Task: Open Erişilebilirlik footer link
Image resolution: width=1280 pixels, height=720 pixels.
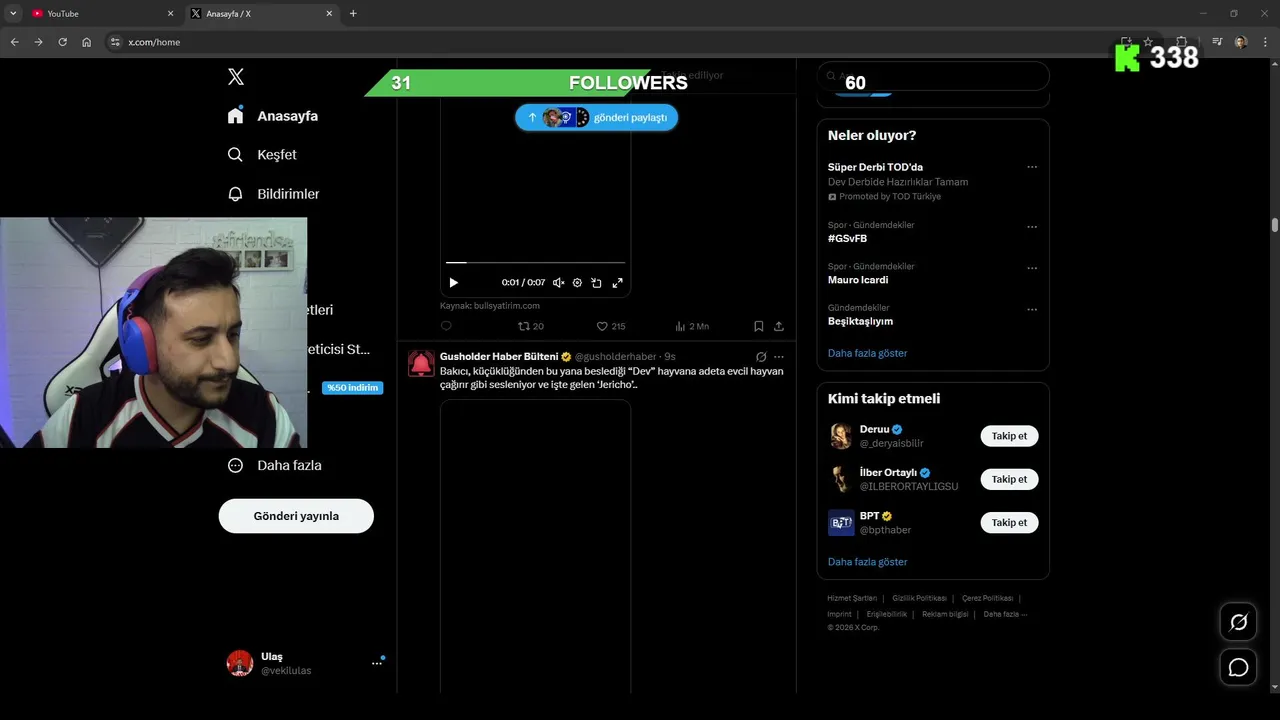Action: coord(887,614)
